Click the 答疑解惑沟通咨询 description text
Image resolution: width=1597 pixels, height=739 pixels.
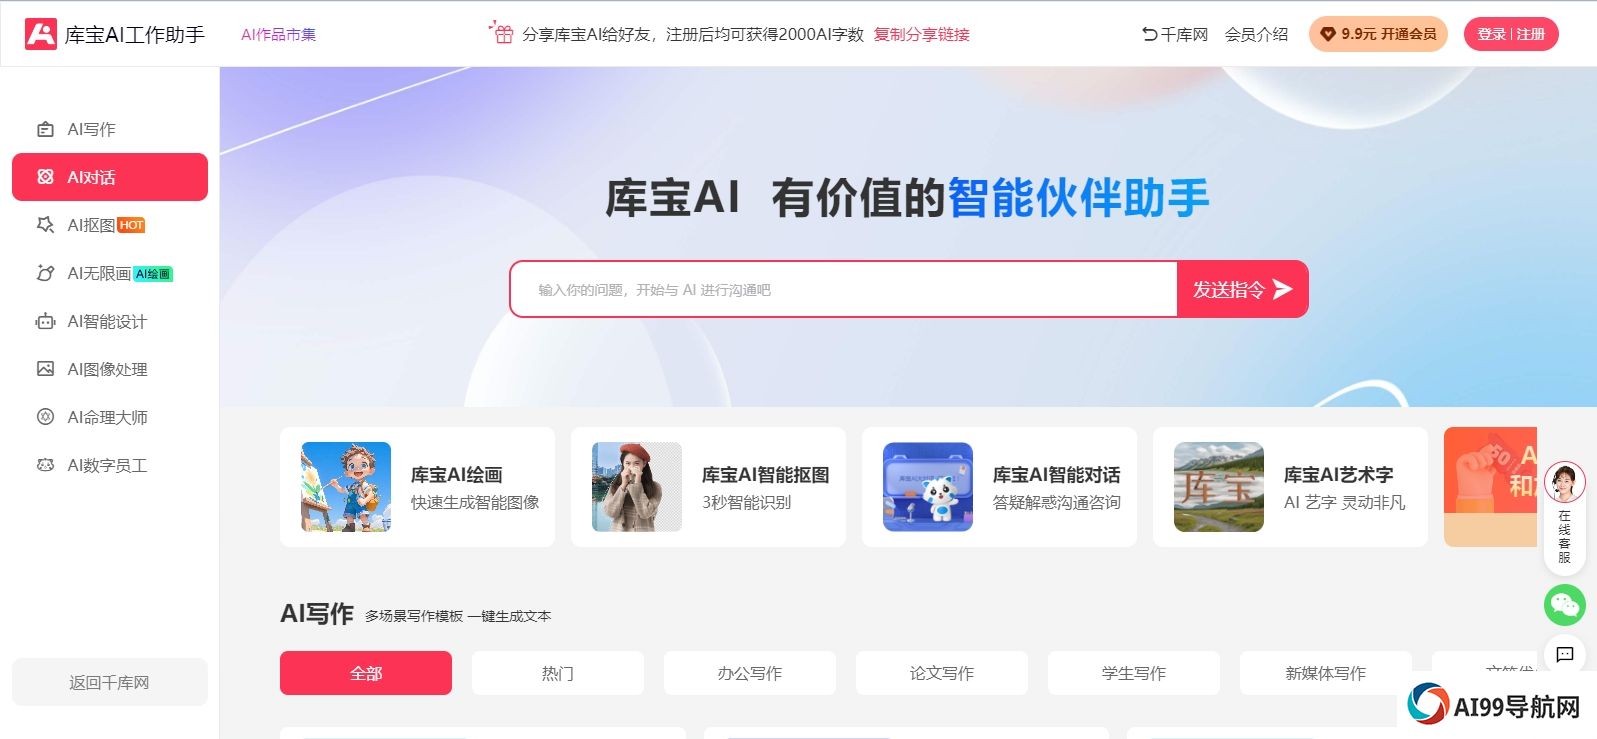point(1057,502)
